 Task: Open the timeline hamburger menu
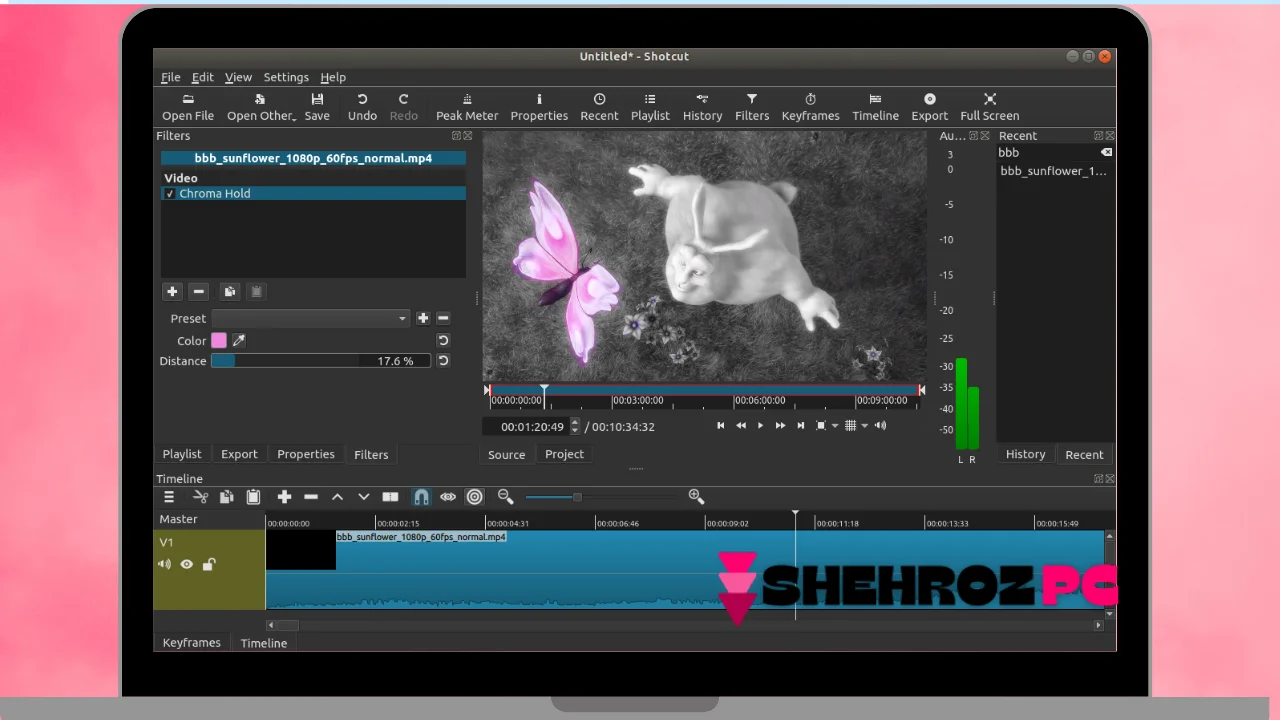[169, 497]
